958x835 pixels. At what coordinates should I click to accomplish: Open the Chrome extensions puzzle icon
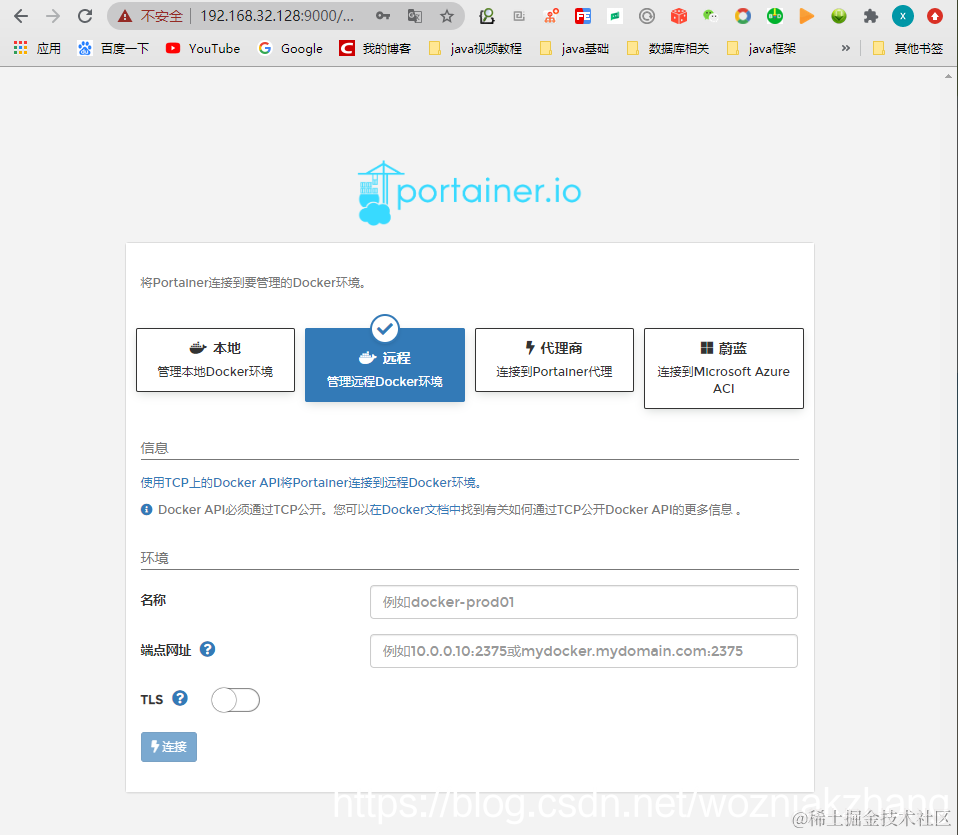[x=871, y=16]
